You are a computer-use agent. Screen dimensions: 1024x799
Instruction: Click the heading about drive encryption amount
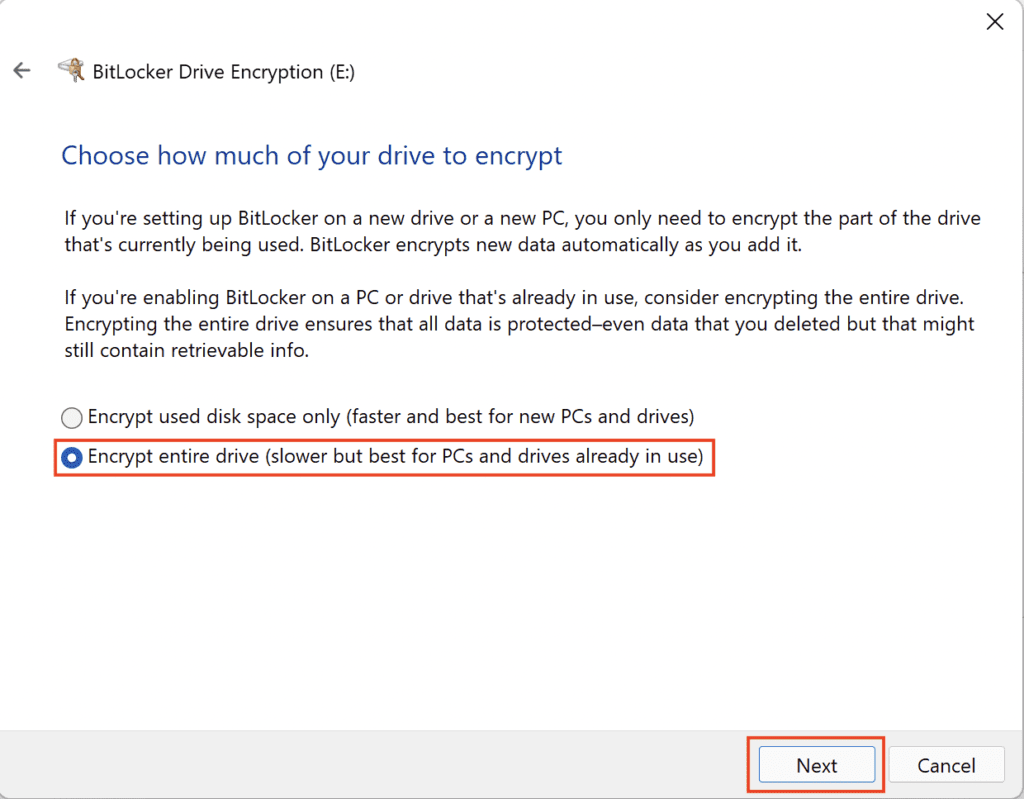(x=311, y=156)
